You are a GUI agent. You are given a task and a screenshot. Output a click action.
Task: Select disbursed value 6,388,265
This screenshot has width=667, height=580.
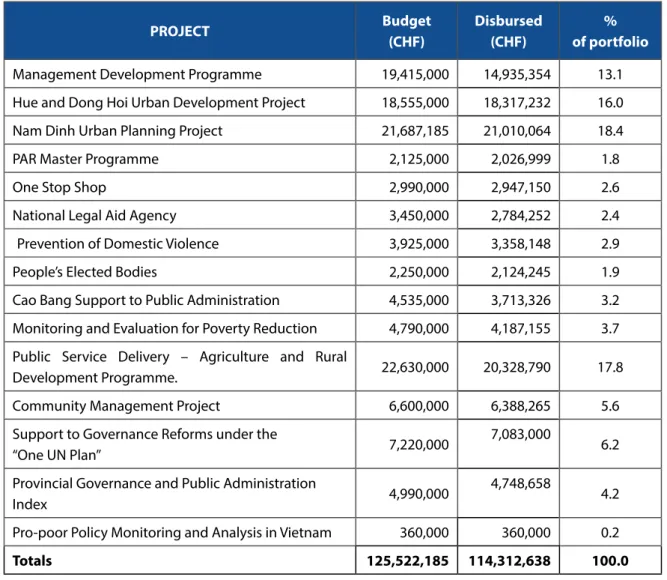(521, 406)
